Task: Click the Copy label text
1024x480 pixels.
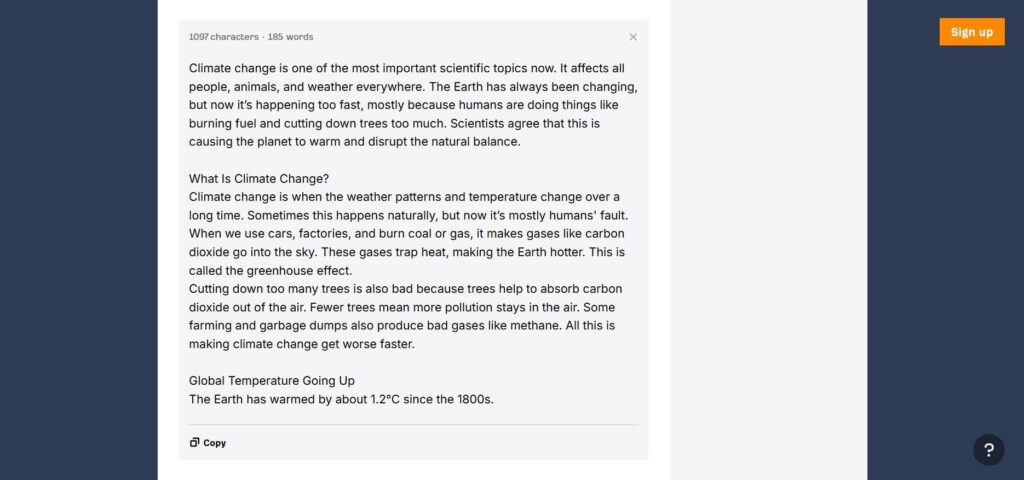Action: (214, 443)
